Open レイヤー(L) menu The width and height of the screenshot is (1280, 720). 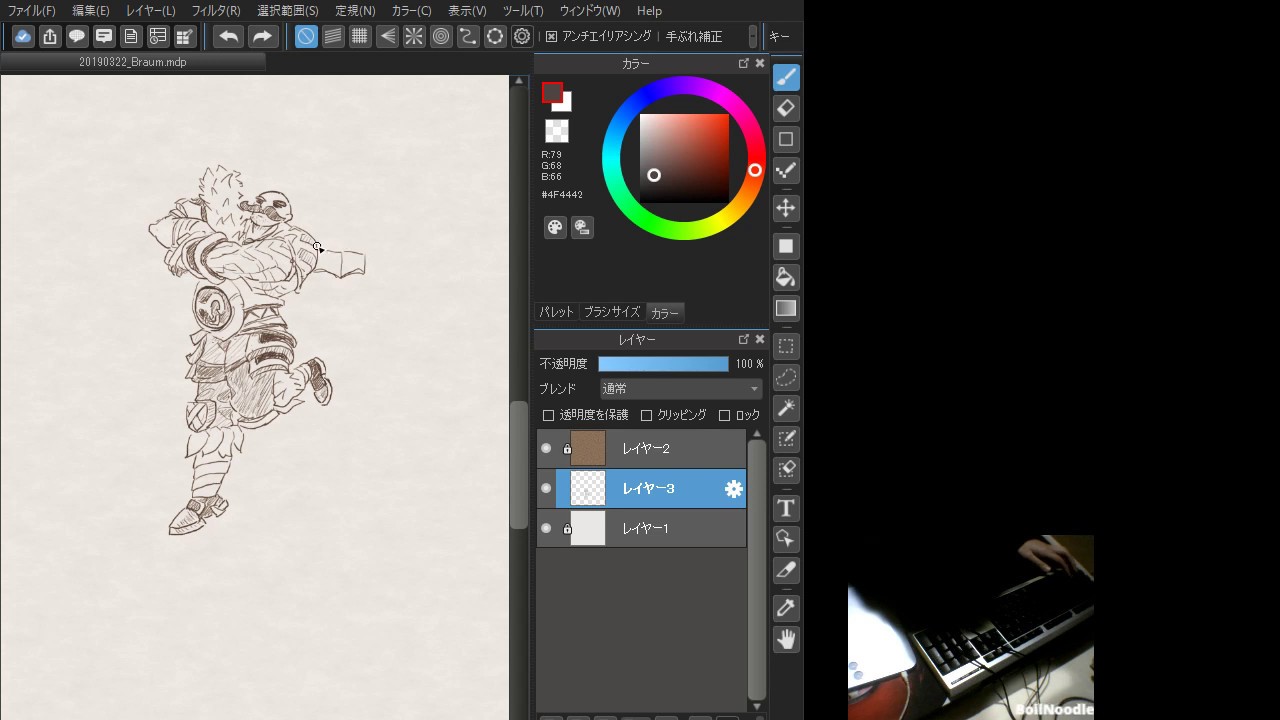point(151,10)
